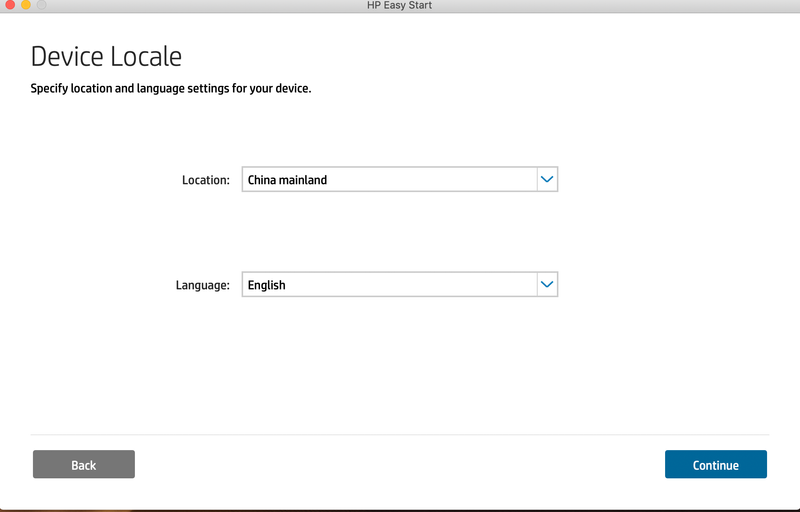
Task: Click the horizontal divider above the buttons
Action: coord(400,435)
